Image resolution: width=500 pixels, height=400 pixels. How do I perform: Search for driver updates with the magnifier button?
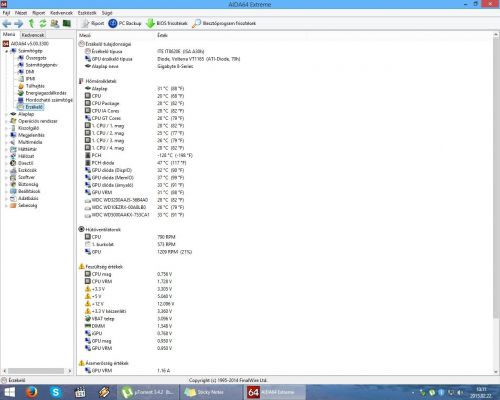click(224, 23)
